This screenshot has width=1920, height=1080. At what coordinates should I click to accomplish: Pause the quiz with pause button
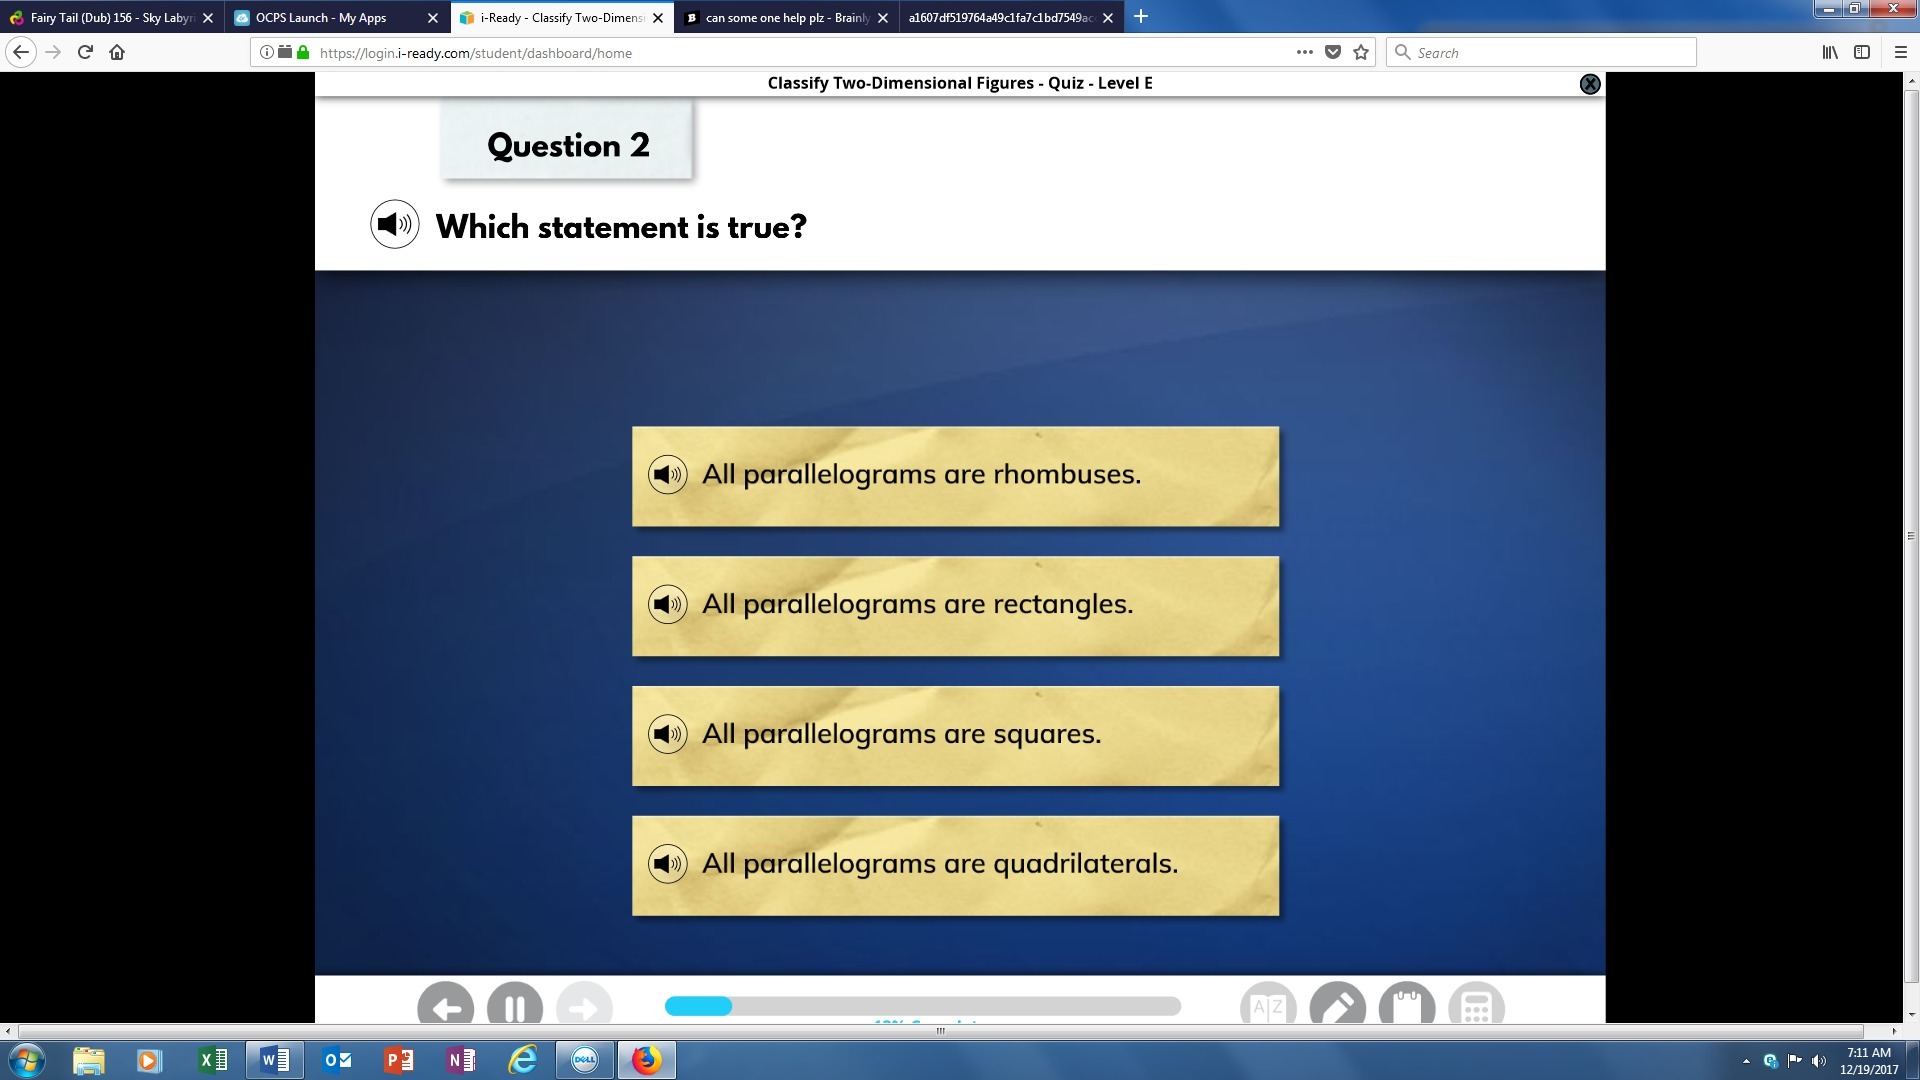[x=515, y=1006]
